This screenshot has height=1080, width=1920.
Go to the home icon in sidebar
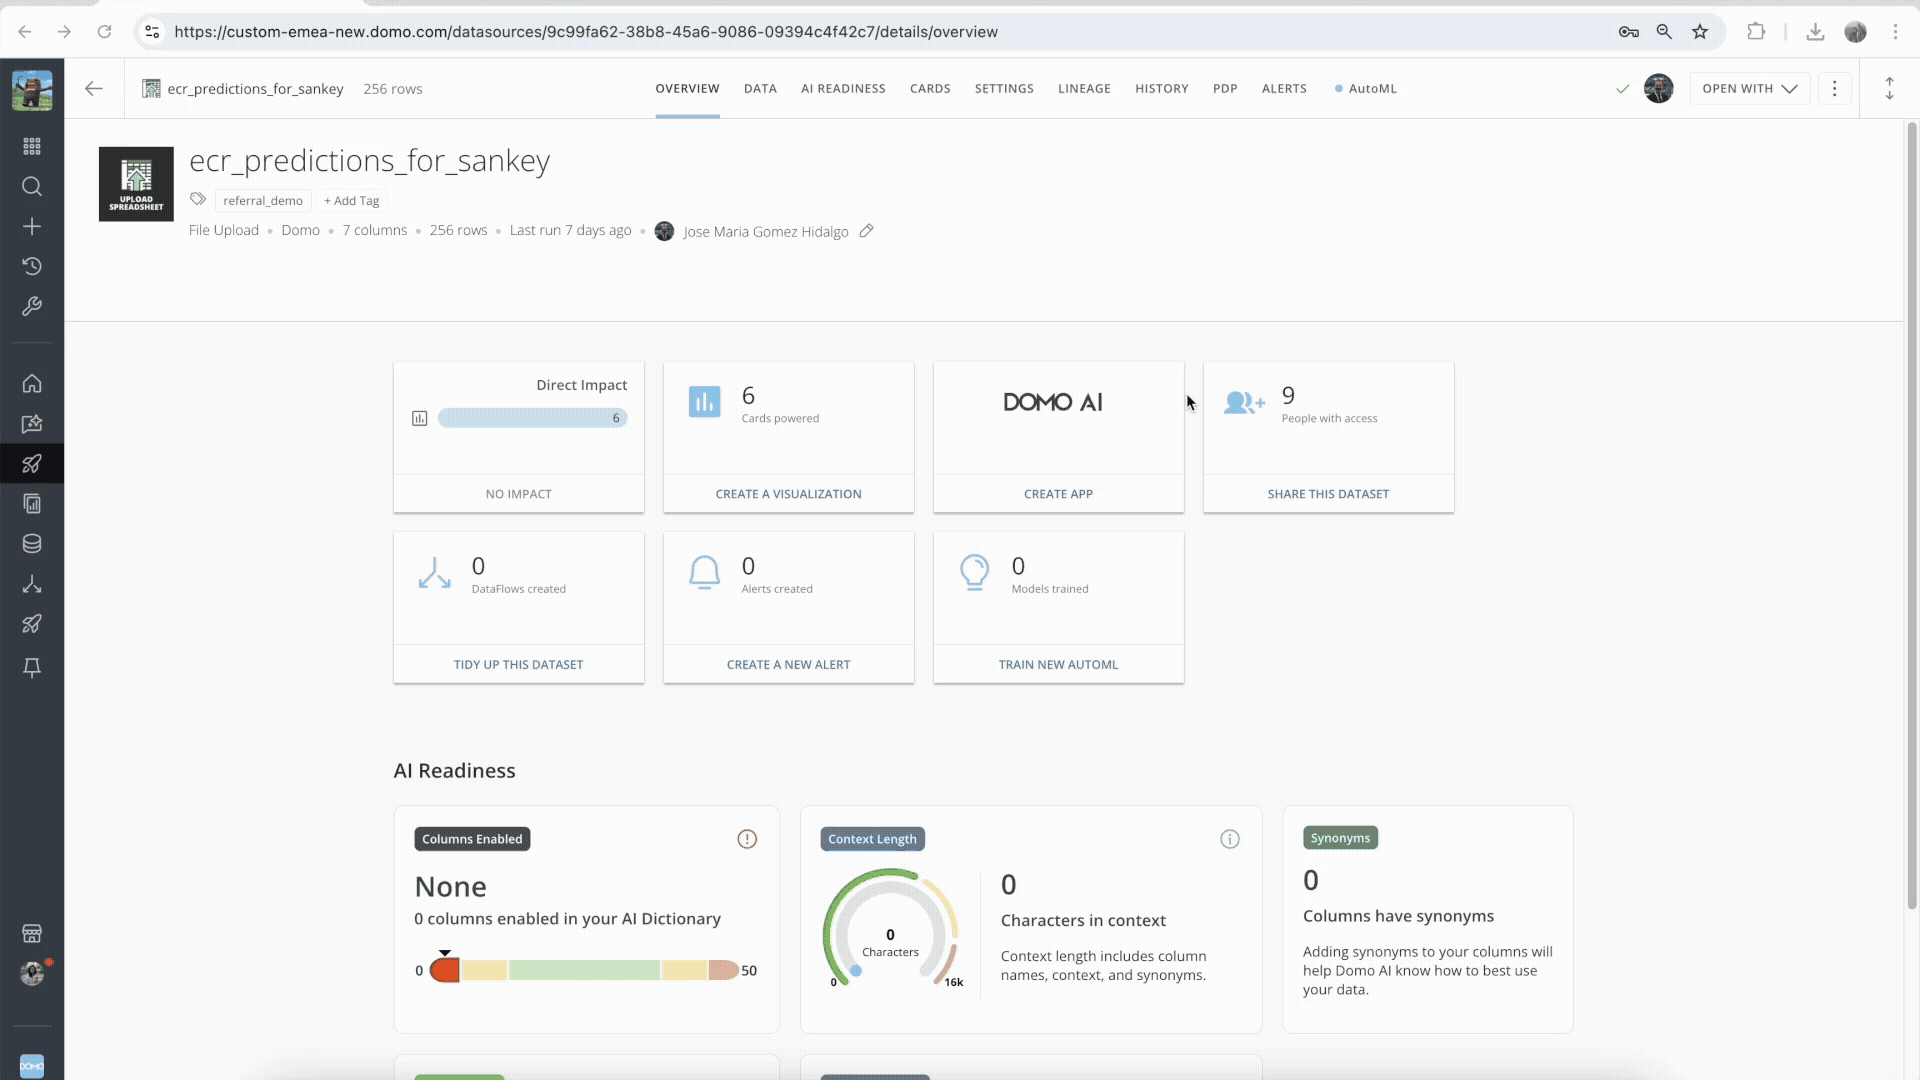click(x=32, y=384)
